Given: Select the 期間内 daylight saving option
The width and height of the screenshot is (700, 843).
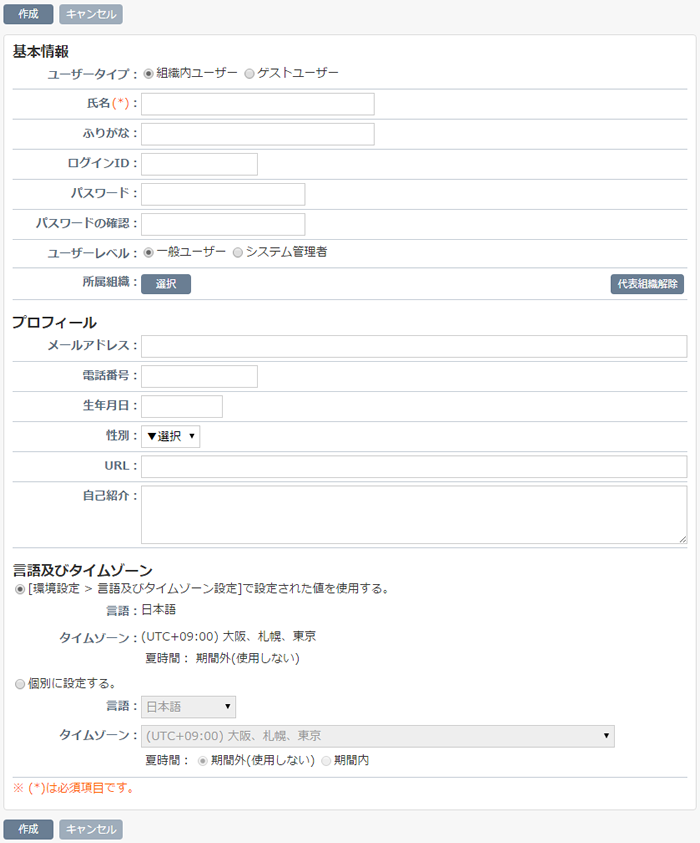Looking at the screenshot, I should [x=326, y=761].
